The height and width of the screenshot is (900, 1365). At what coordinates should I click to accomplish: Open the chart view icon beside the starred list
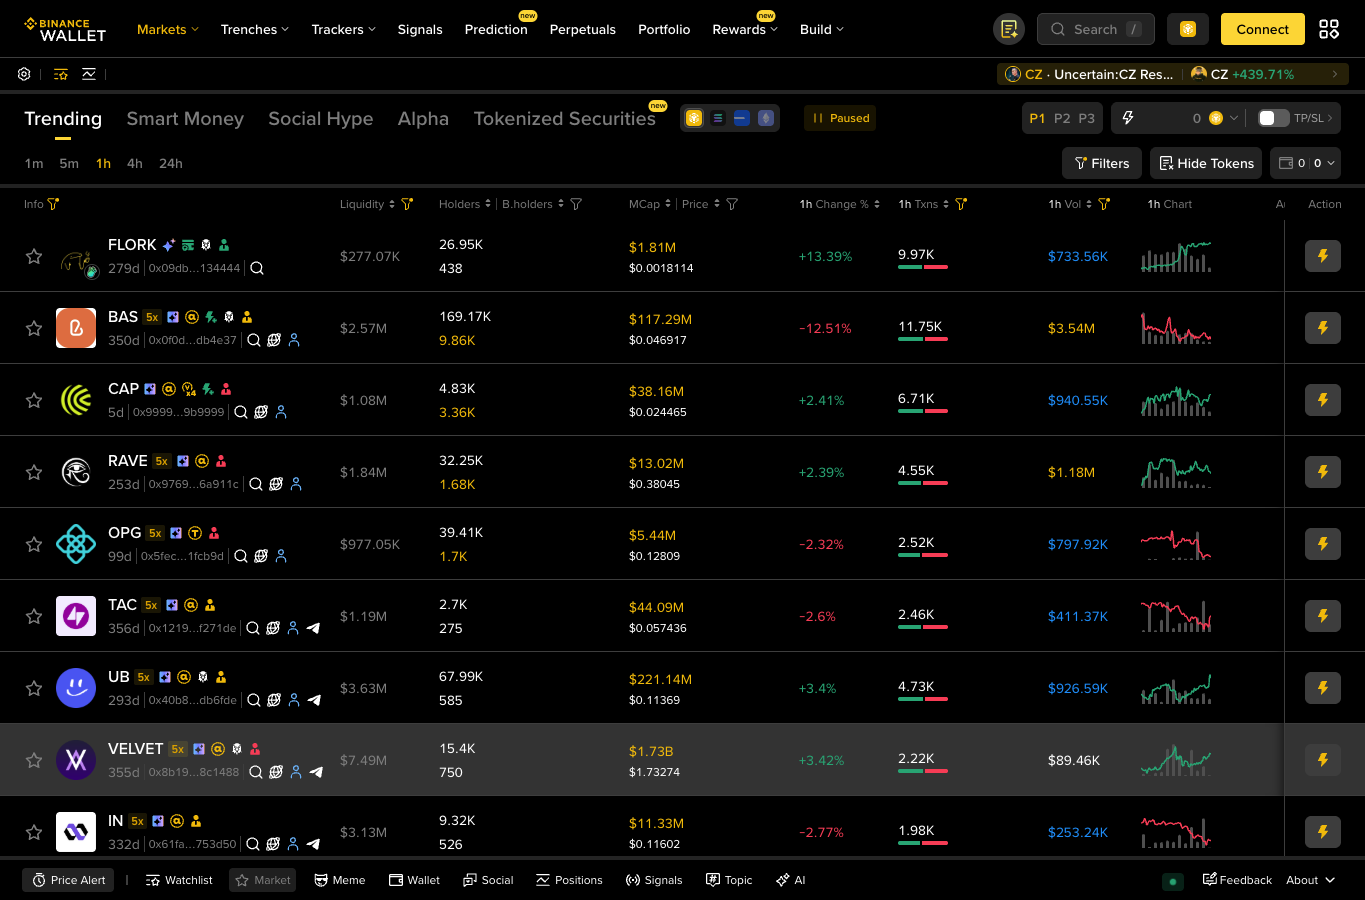pos(89,74)
